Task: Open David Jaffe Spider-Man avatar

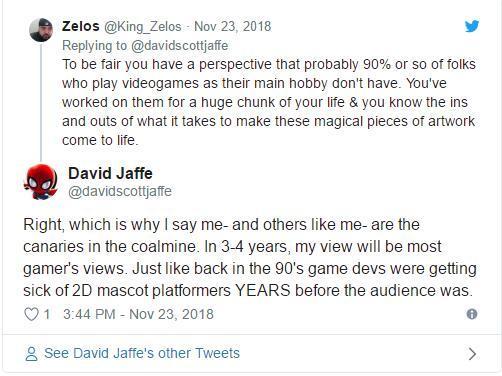Action: 41,182
